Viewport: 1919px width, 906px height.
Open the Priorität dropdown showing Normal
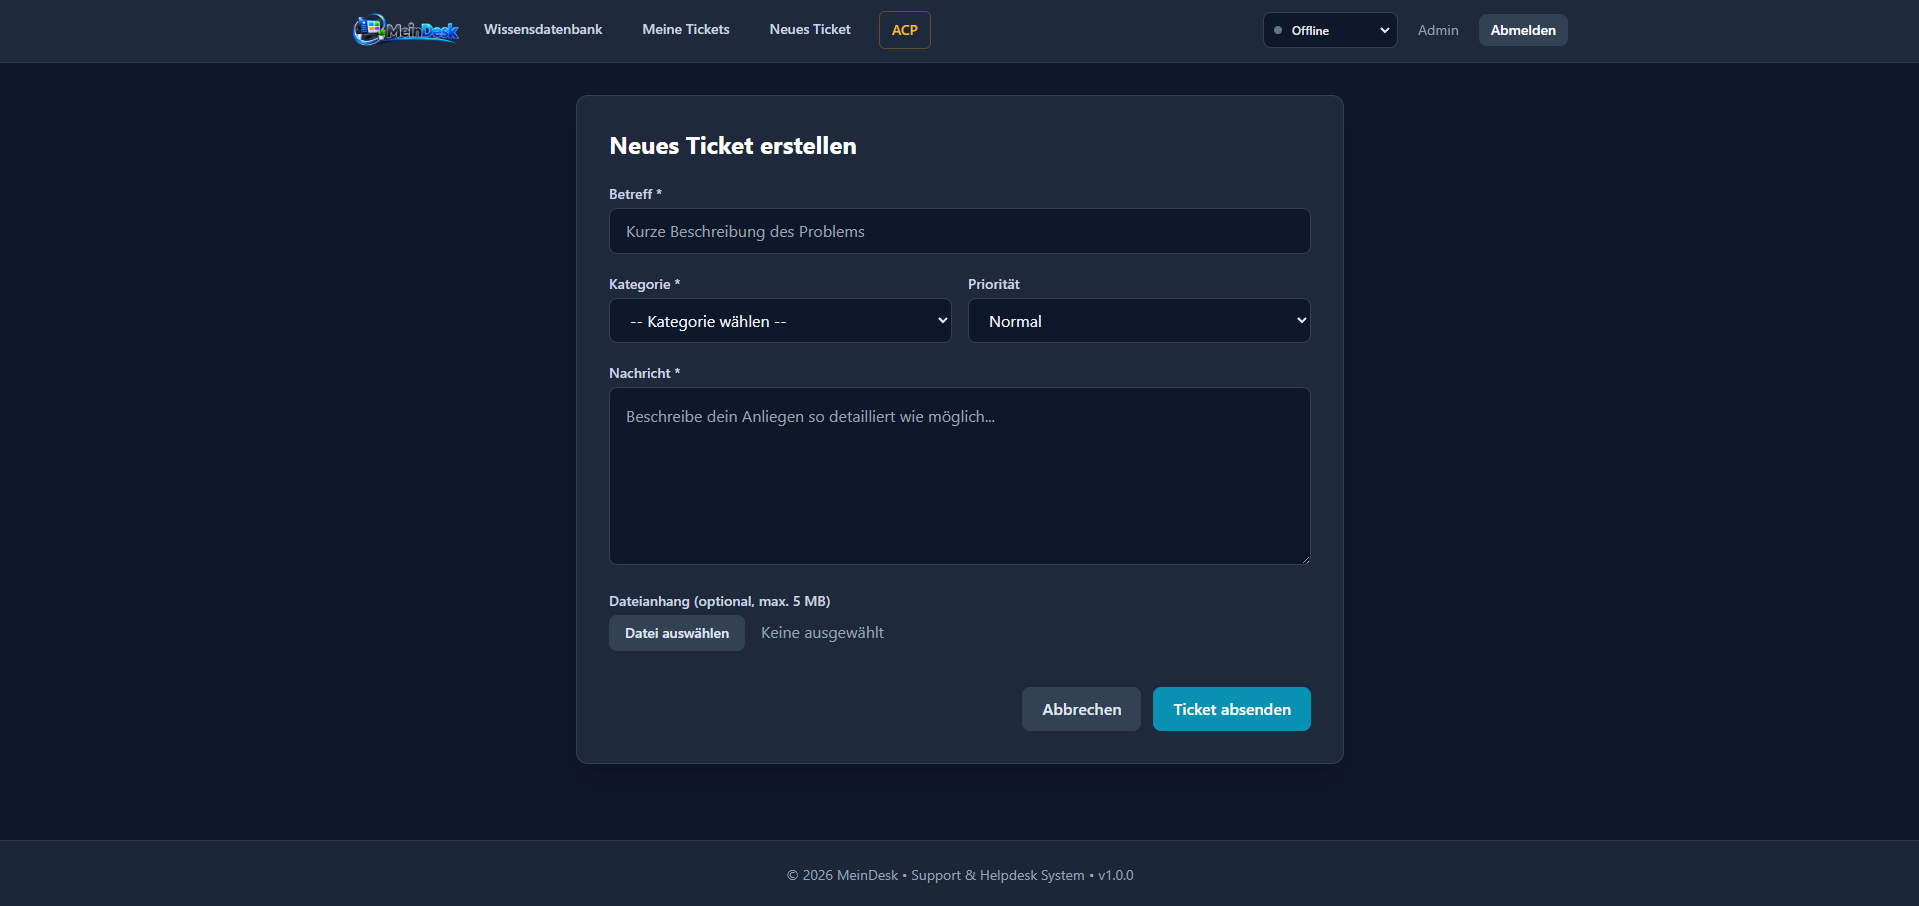1139,321
